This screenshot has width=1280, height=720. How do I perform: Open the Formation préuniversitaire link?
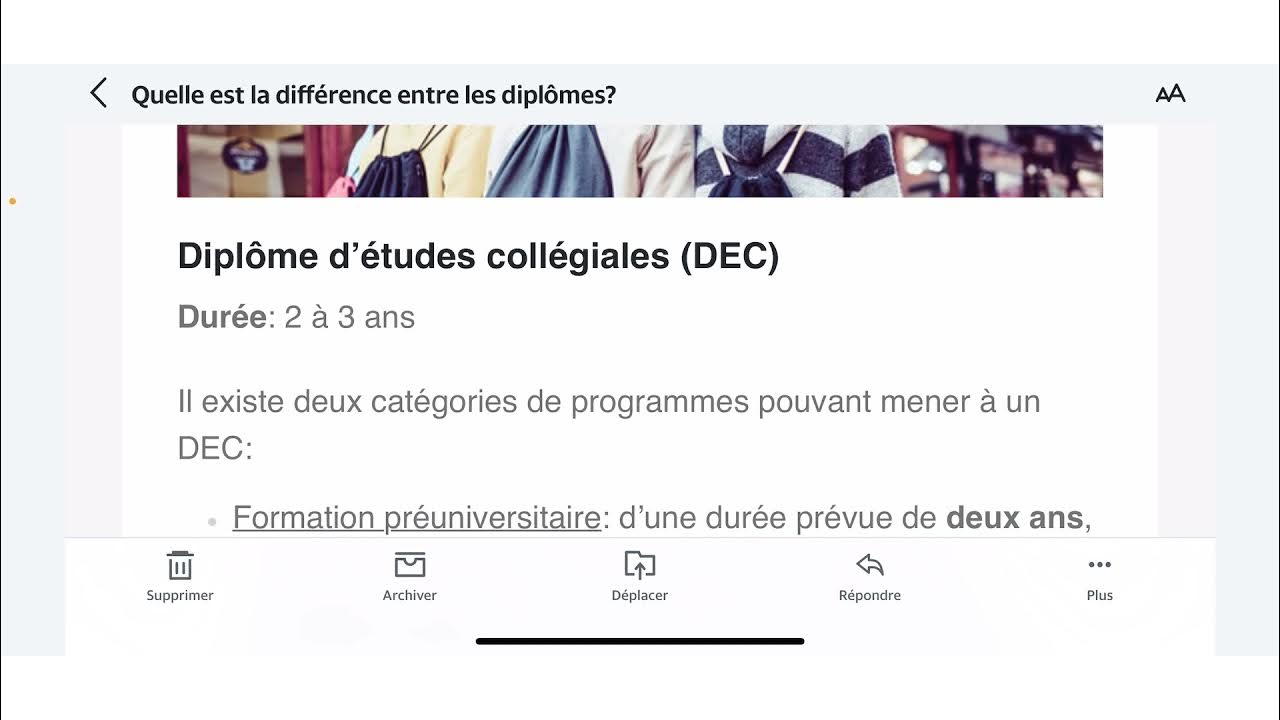pyautogui.click(x=416, y=518)
